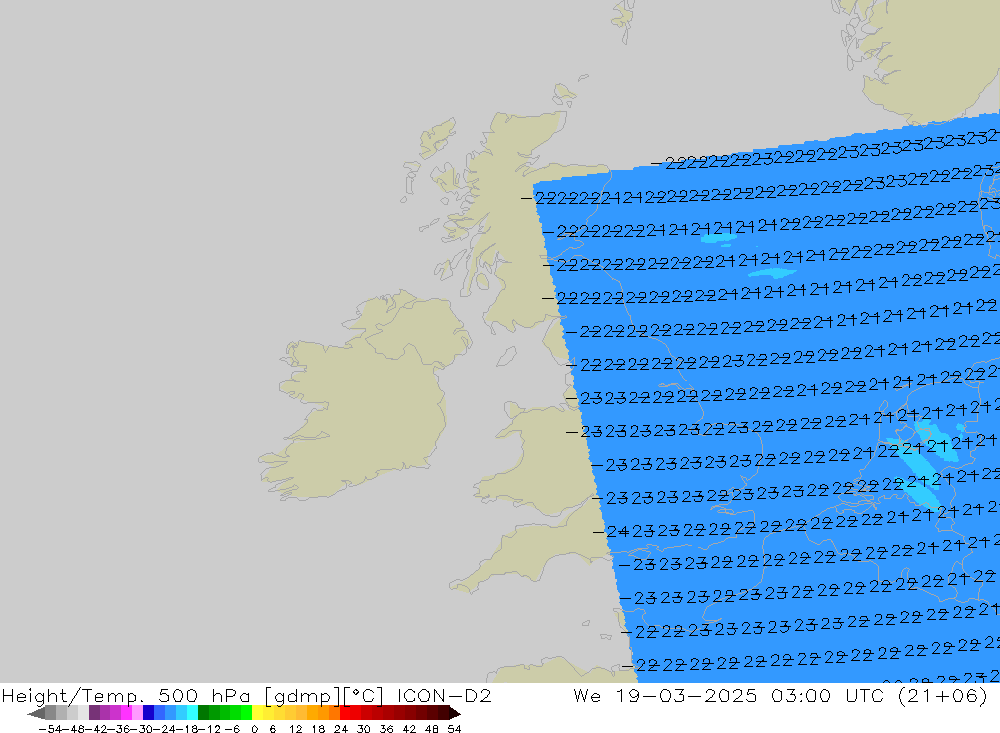Viewport: 1000px width, 733px height.
Task: Click the '24' value under the legend
Action: 341,729
